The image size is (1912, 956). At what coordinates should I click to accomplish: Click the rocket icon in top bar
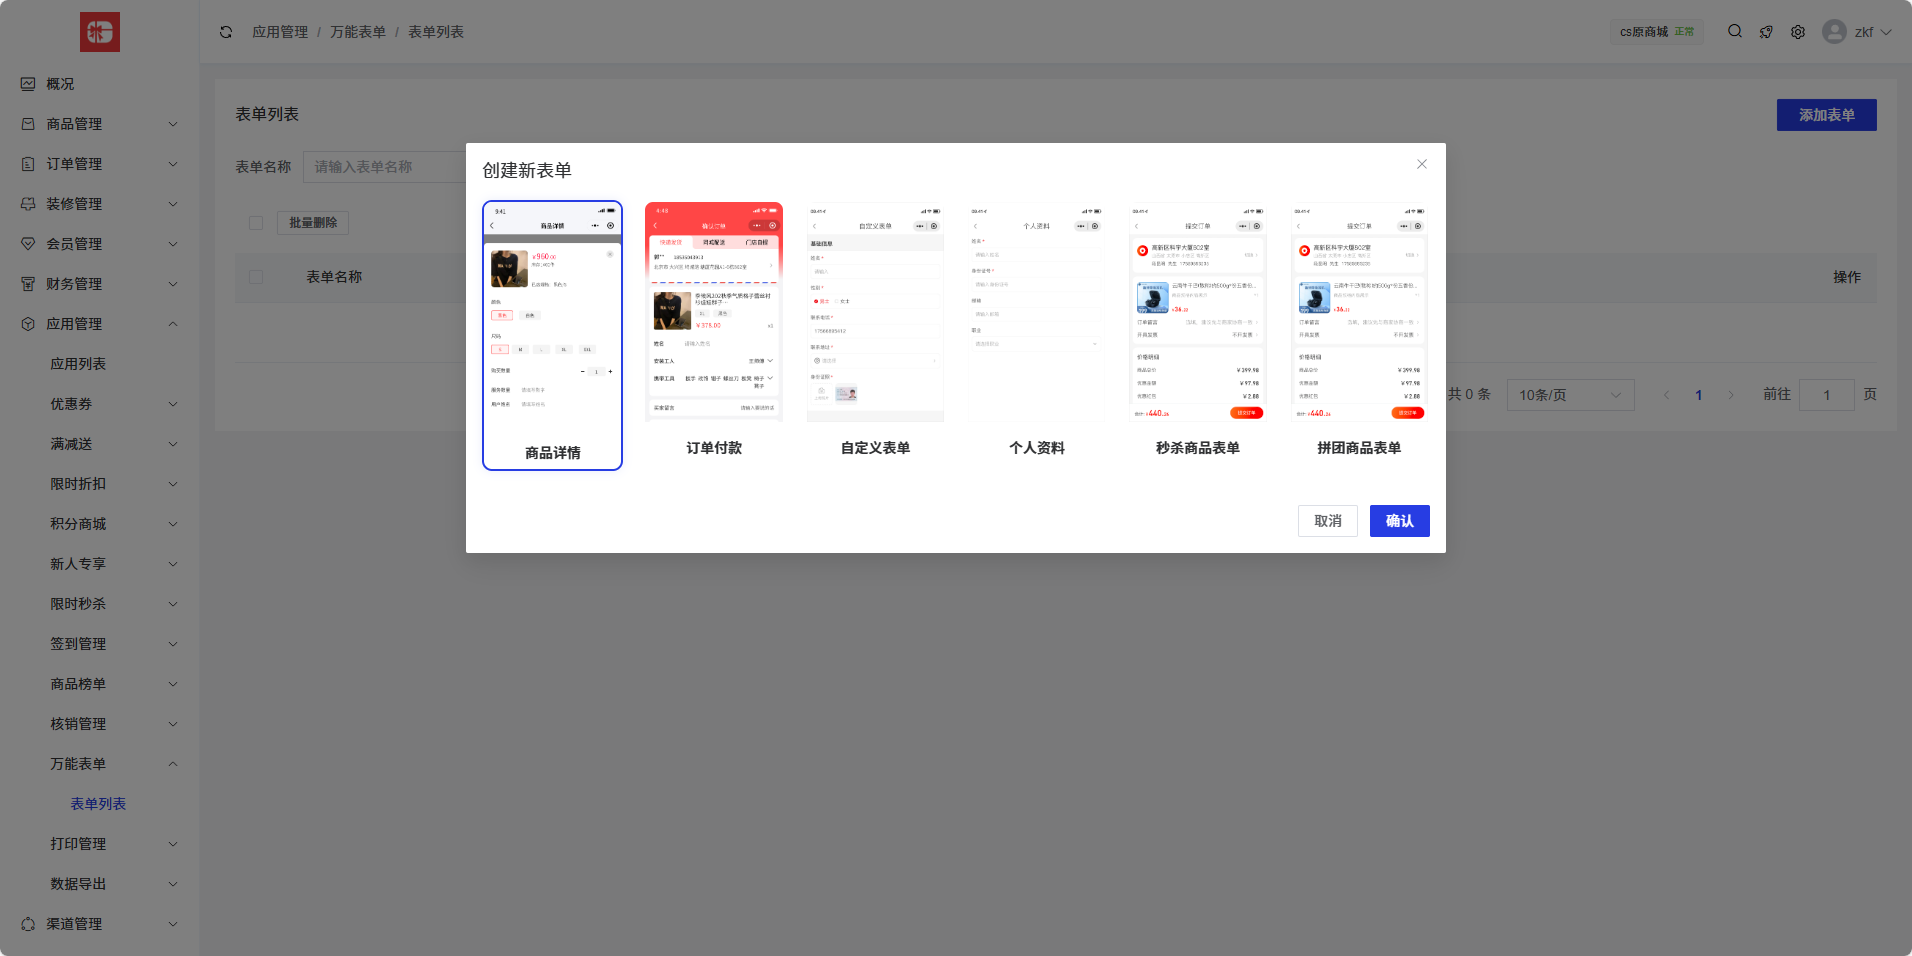(x=1767, y=32)
